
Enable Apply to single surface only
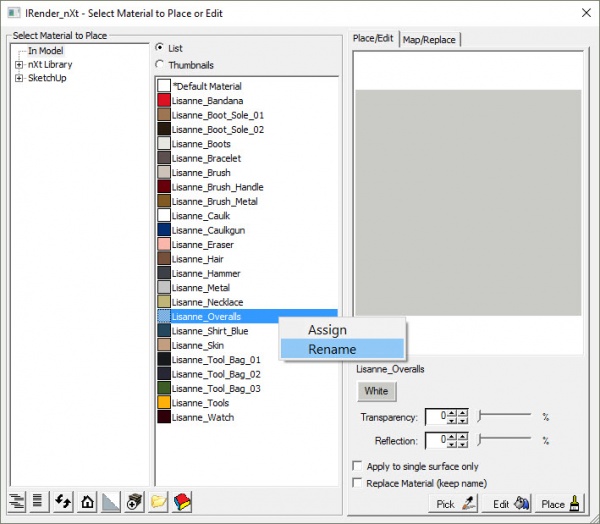point(358,466)
